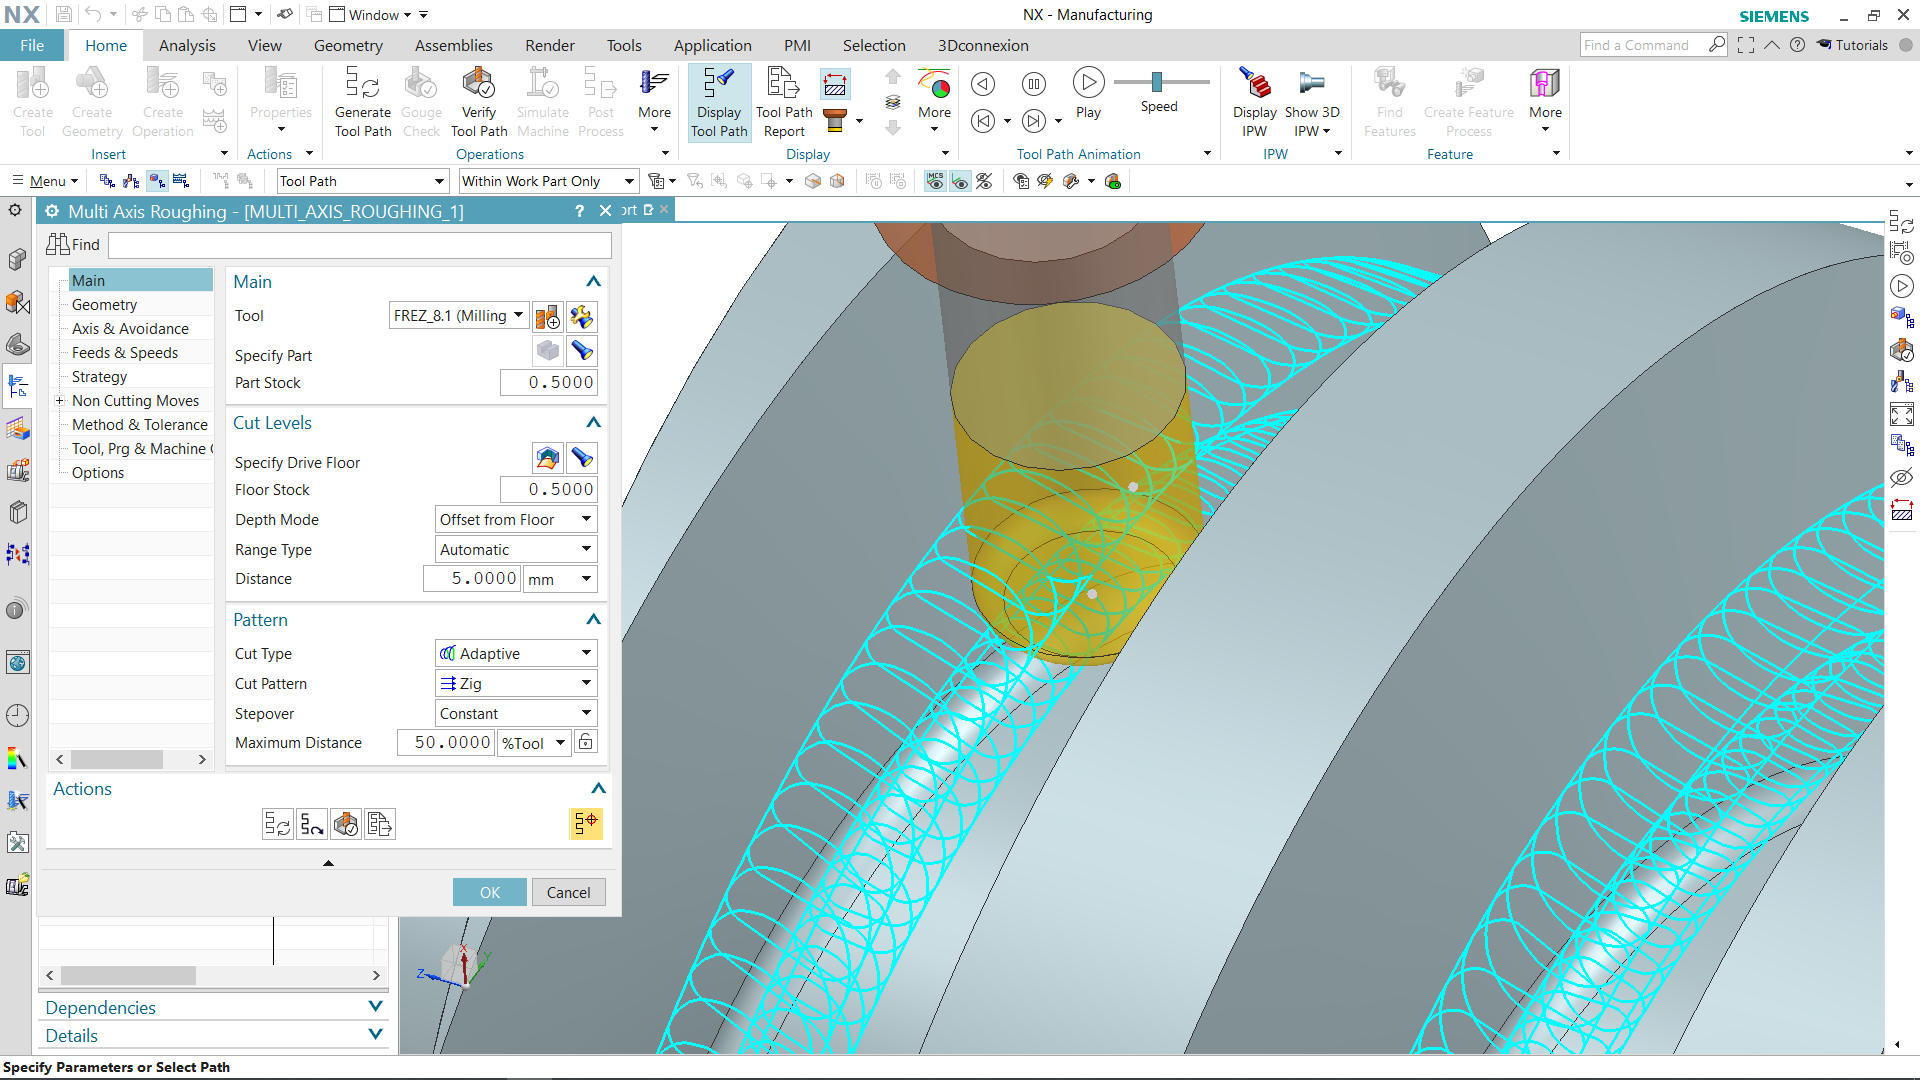Click edit/display tool icon next to Tool
The image size is (1920, 1080).
pyautogui.click(x=582, y=317)
